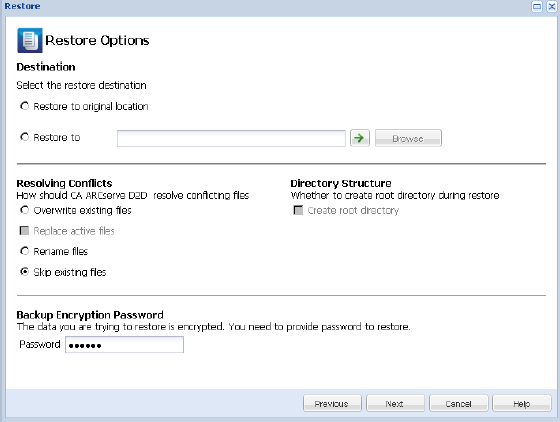Open Help for restore options
Image resolution: width=560 pixels, height=422 pixels.
(522, 403)
